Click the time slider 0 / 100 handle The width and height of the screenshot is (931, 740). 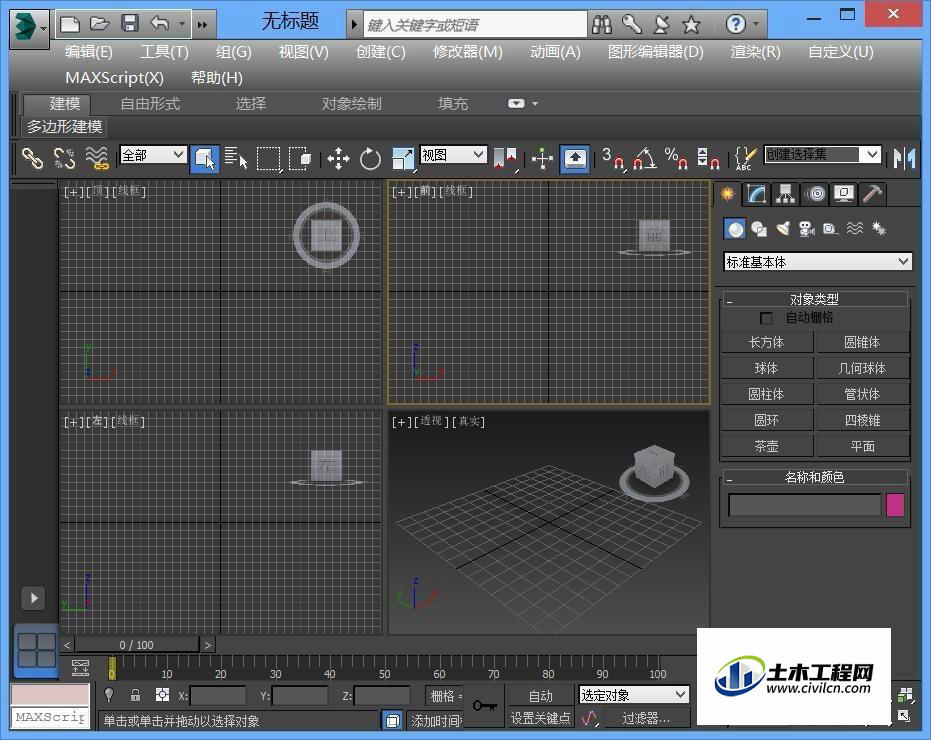click(x=137, y=645)
